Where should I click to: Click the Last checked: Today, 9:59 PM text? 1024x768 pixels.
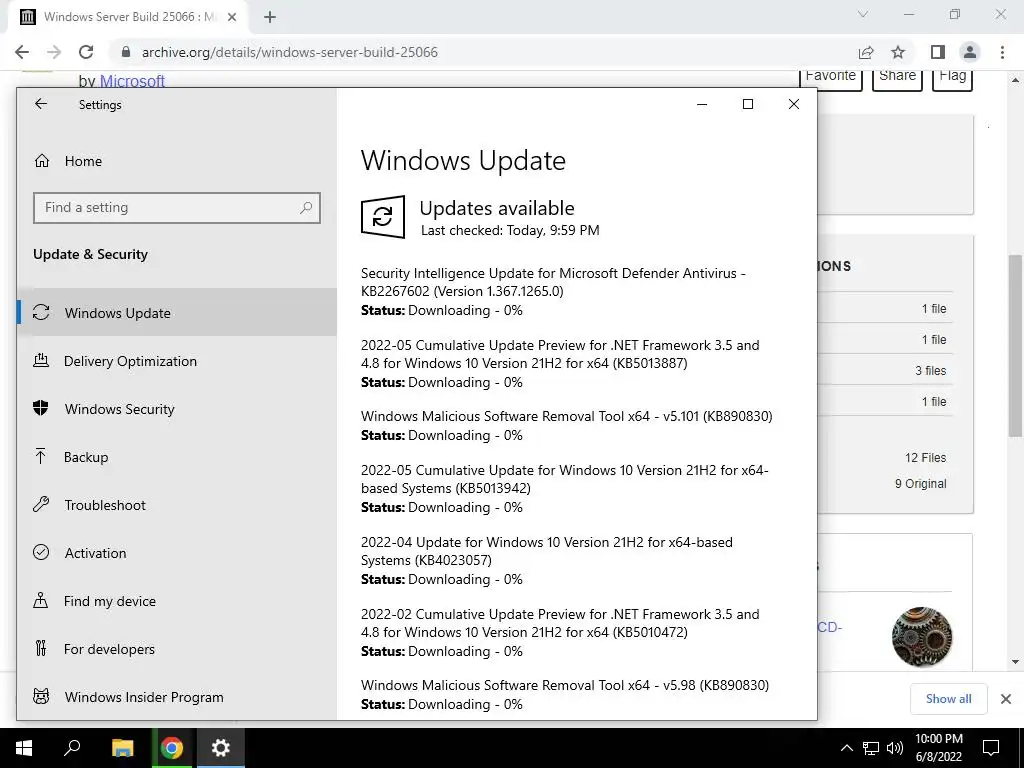coord(510,230)
